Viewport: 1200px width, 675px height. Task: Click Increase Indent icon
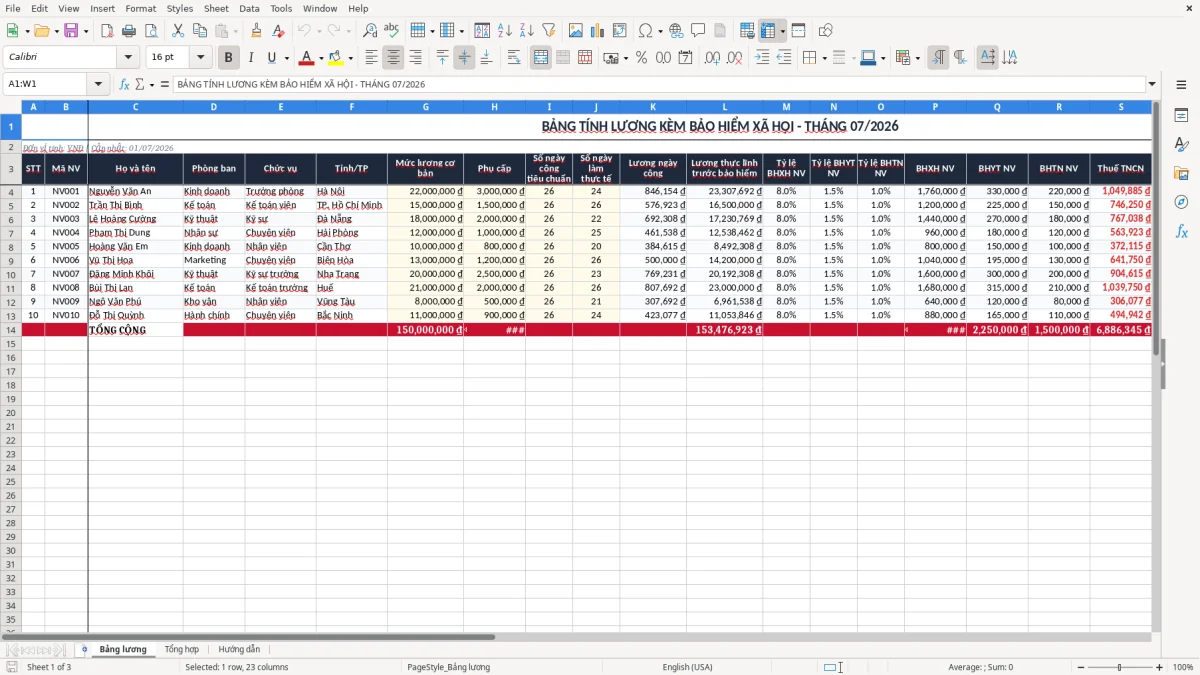pyautogui.click(x=762, y=58)
